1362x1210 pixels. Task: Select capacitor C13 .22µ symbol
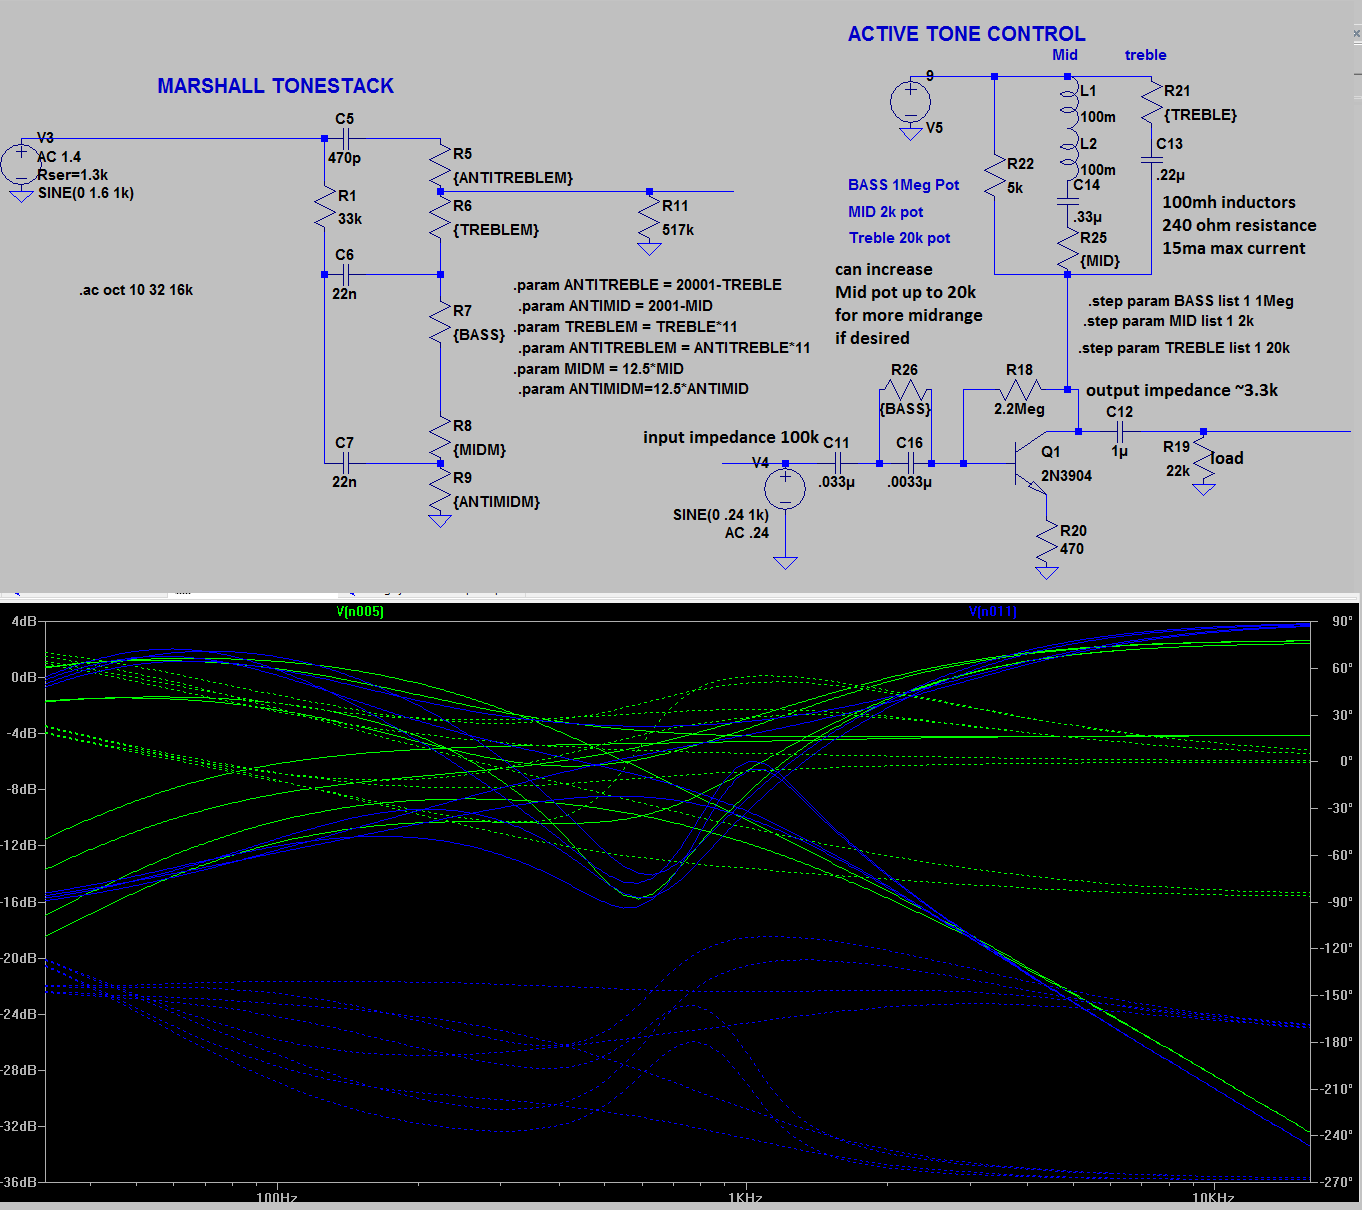pos(1152,159)
